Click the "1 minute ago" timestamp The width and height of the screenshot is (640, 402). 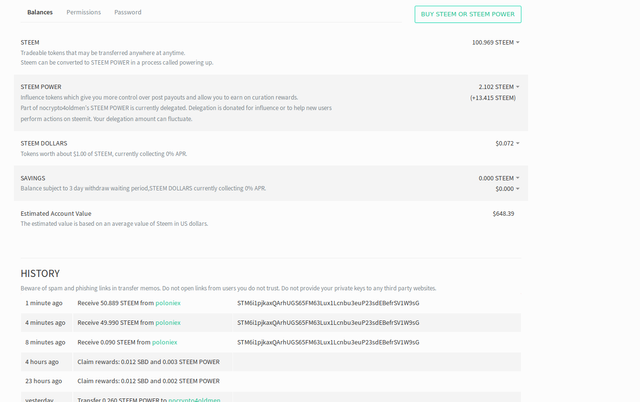[44, 303]
